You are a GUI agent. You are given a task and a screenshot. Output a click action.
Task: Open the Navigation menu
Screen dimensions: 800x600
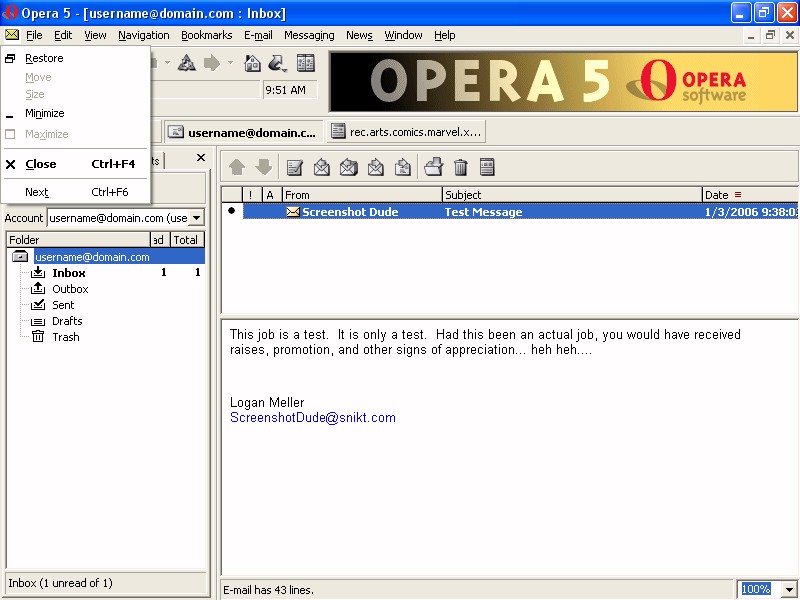pos(144,35)
